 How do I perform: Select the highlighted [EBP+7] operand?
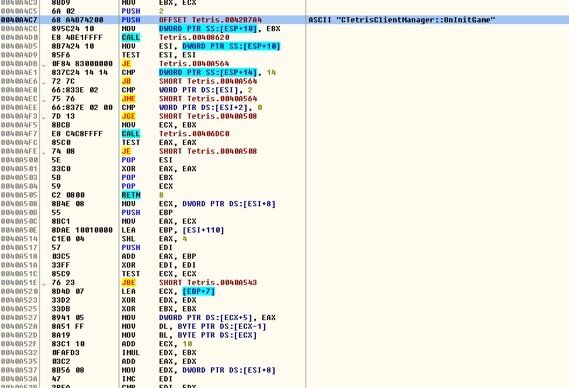[x=198, y=291]
